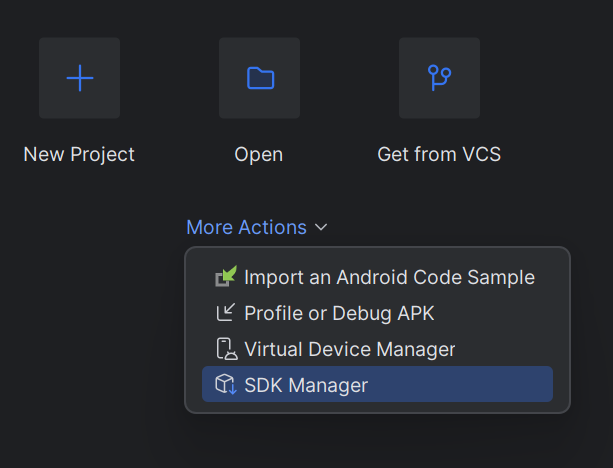
Task: Click the branch icon for Get from VCS
Action: (x=439, y=78)
